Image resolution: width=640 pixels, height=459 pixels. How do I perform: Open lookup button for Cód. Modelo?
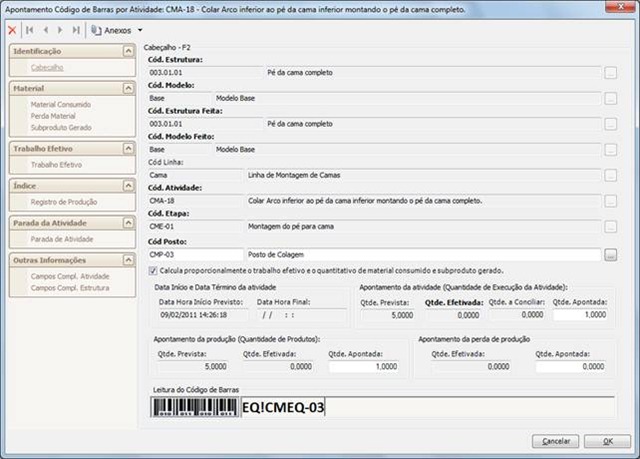(610, 98)
